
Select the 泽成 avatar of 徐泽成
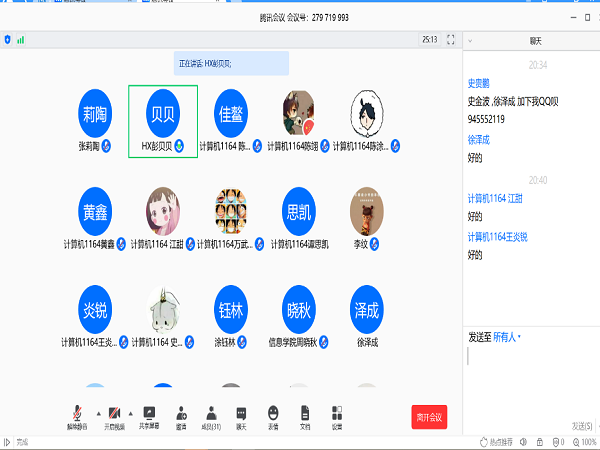[x=367, y=309]
